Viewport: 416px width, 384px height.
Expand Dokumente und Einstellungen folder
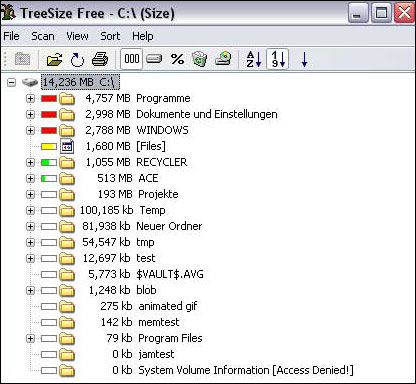30,114
